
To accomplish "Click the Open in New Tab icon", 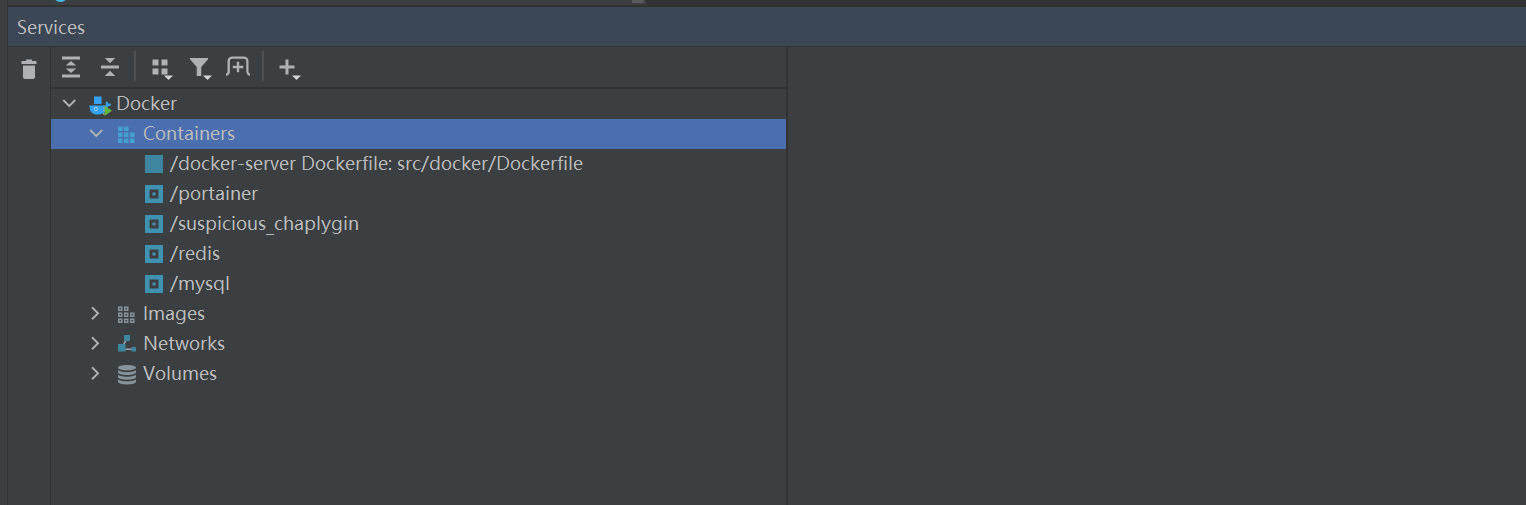I will click(238, 67).
